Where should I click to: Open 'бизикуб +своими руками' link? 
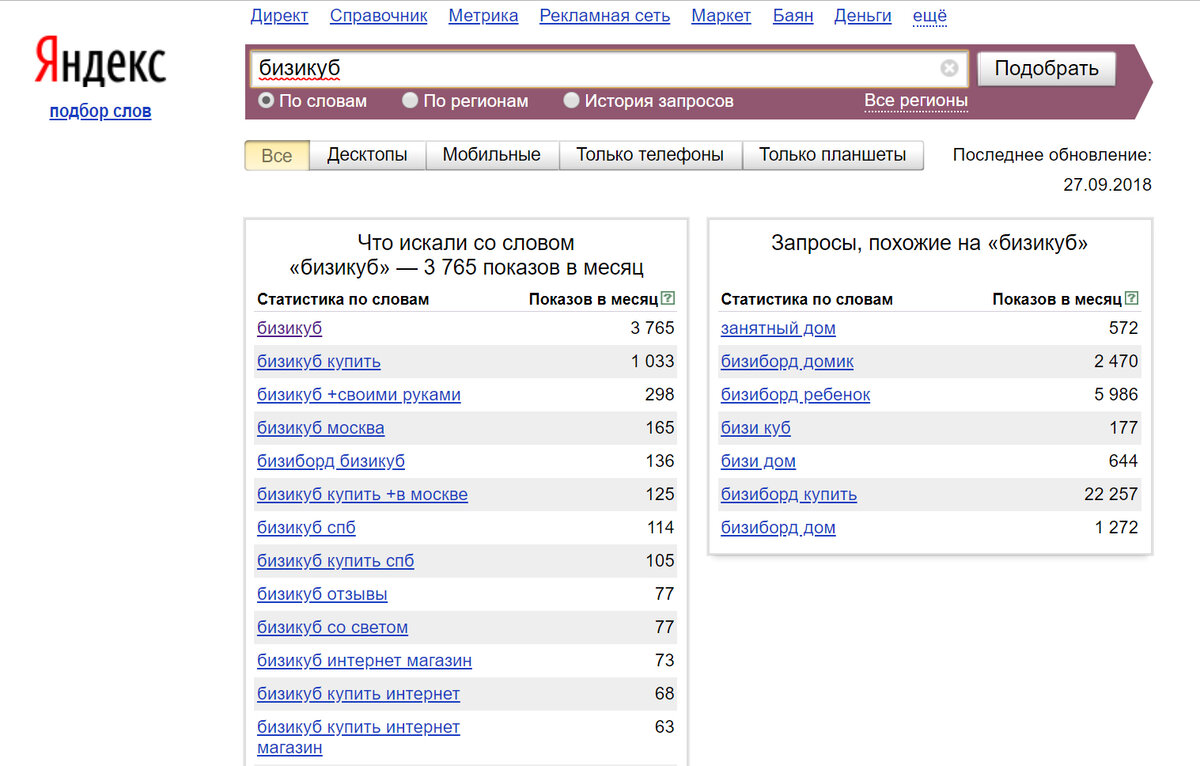pyautogui.click(x=359, y=394)
